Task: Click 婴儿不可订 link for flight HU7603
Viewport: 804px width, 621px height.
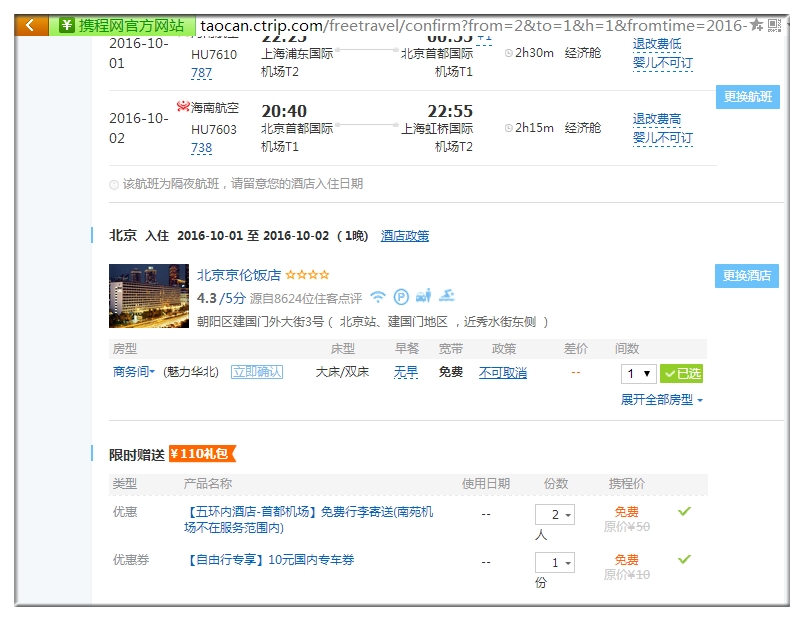Action: tap(662, 138)
